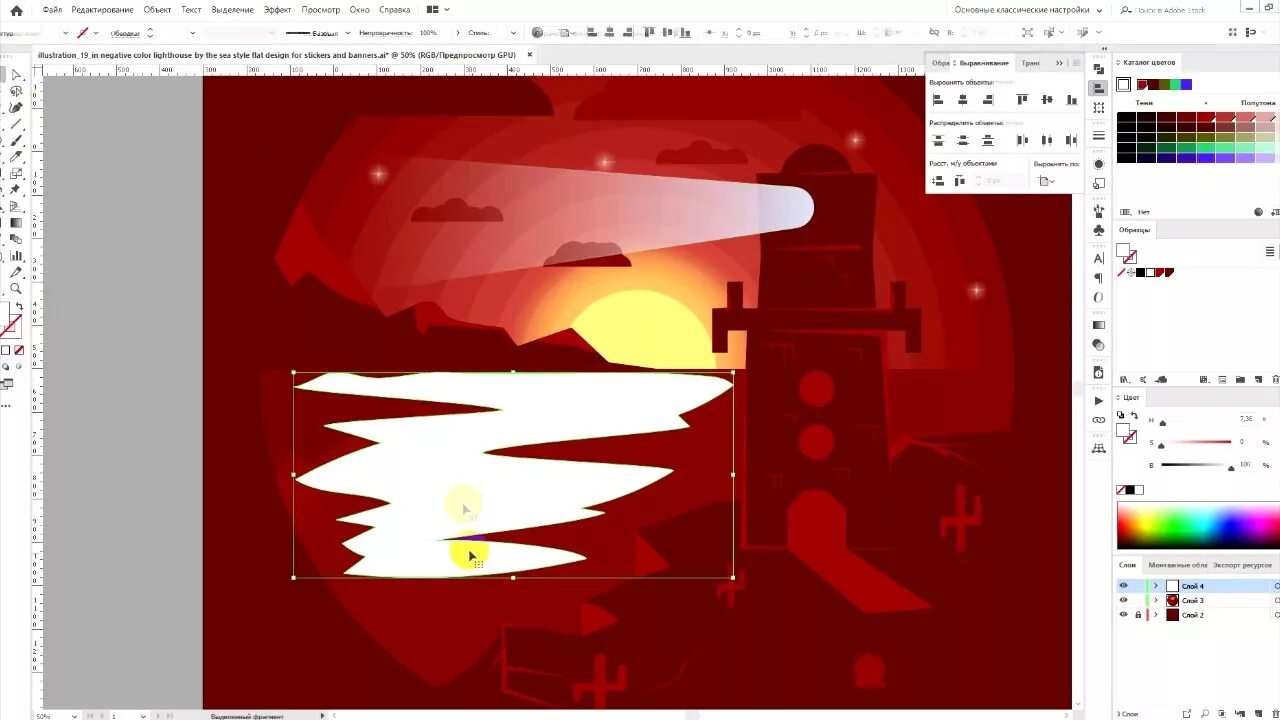Align objects to vertical center

[x=1047, y=100]
